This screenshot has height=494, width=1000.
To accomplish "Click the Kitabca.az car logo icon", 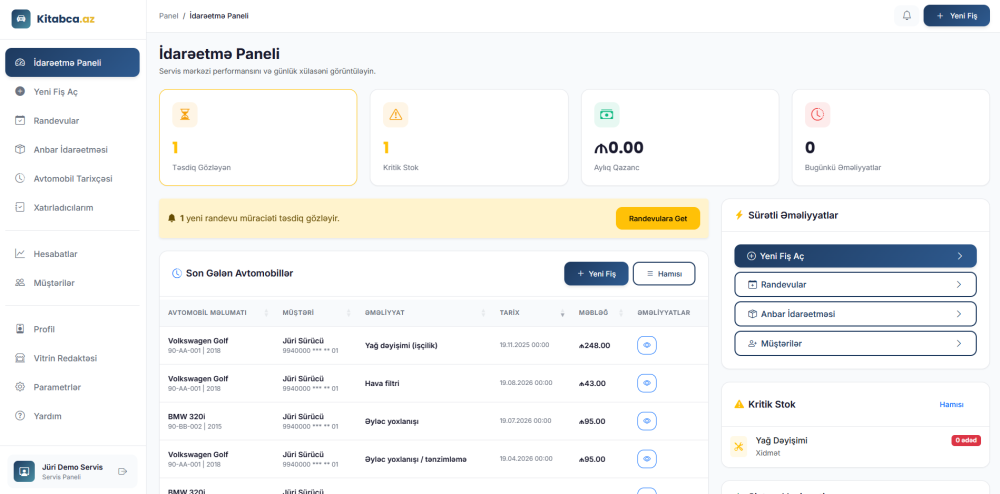I will click(22, 18).
